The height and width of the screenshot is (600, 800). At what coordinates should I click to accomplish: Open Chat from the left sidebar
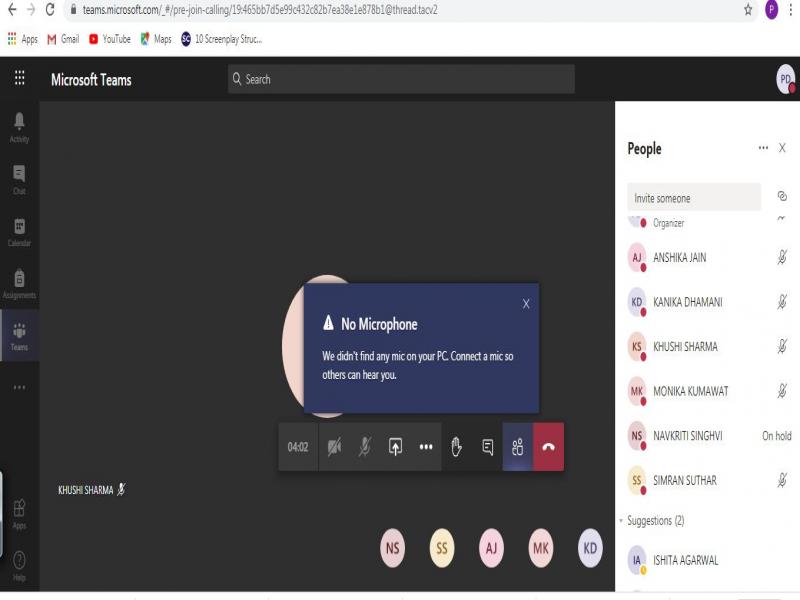[x=19, y=178]
